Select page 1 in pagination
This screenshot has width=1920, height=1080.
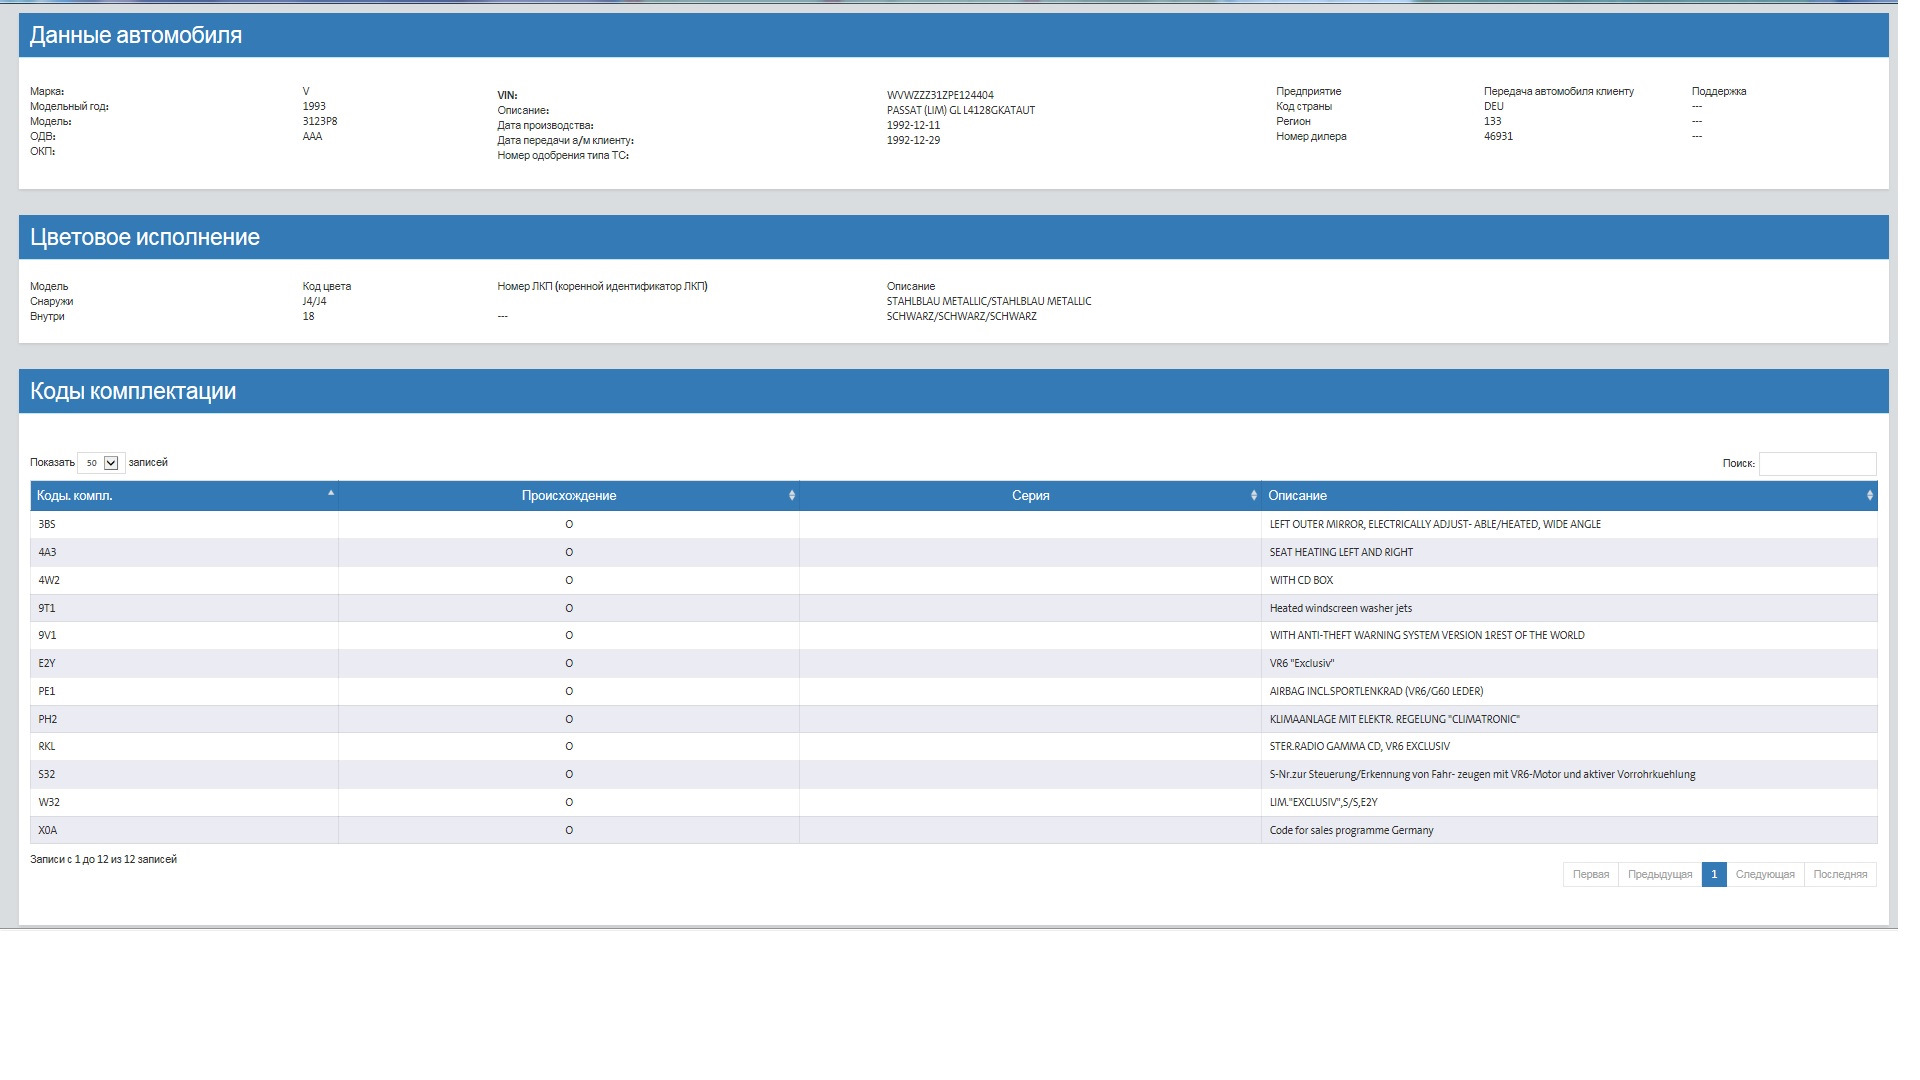click(x=1713, y=874)
